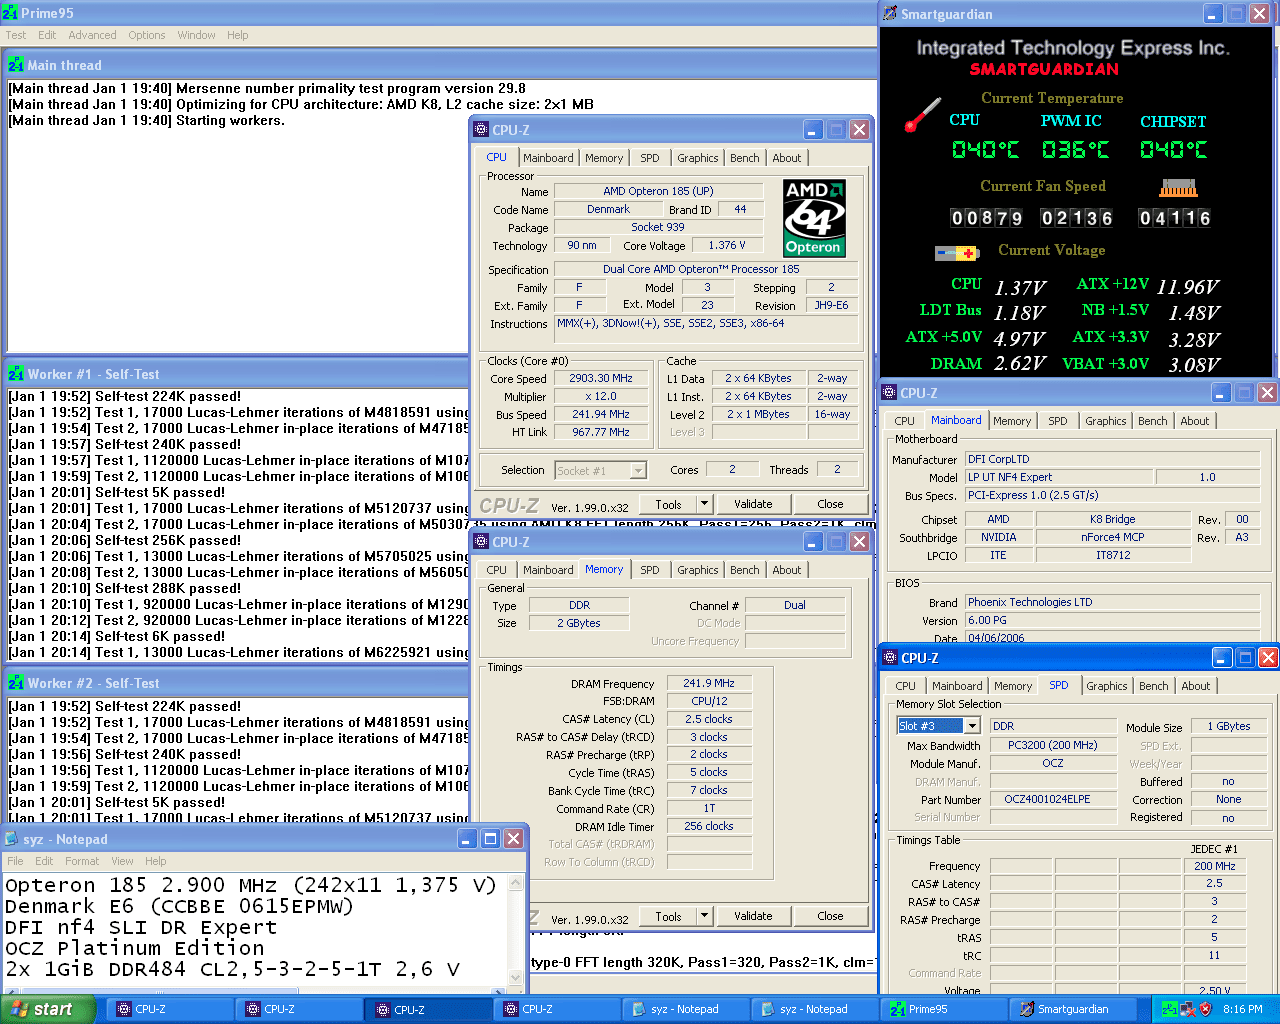
Task: Click the thermometer icon in Smartguardian
Action: [923, 114]
